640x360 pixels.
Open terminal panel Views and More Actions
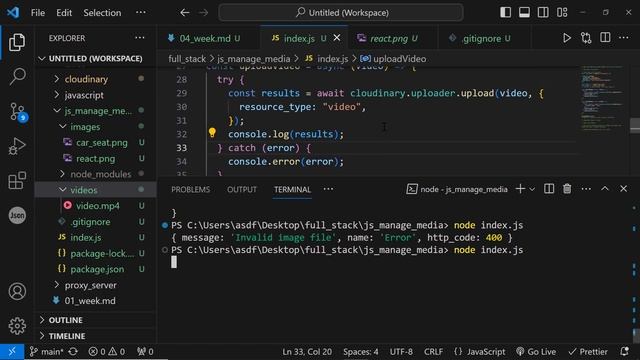586,189
